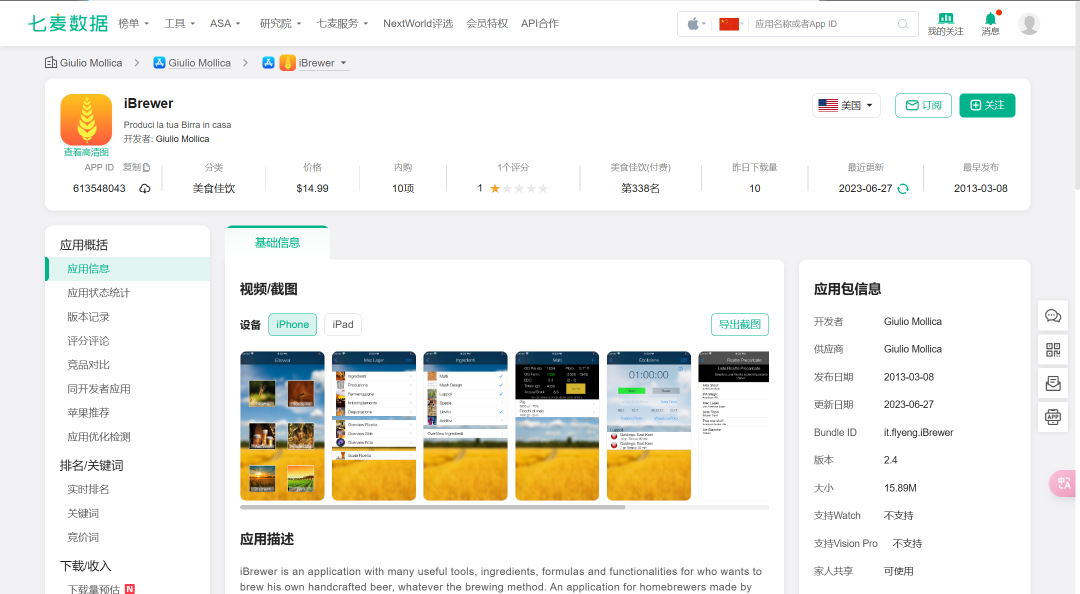Open 会员特权 menu item
Viewport: 1080px width, 594px height.
(x=487, y=23)
